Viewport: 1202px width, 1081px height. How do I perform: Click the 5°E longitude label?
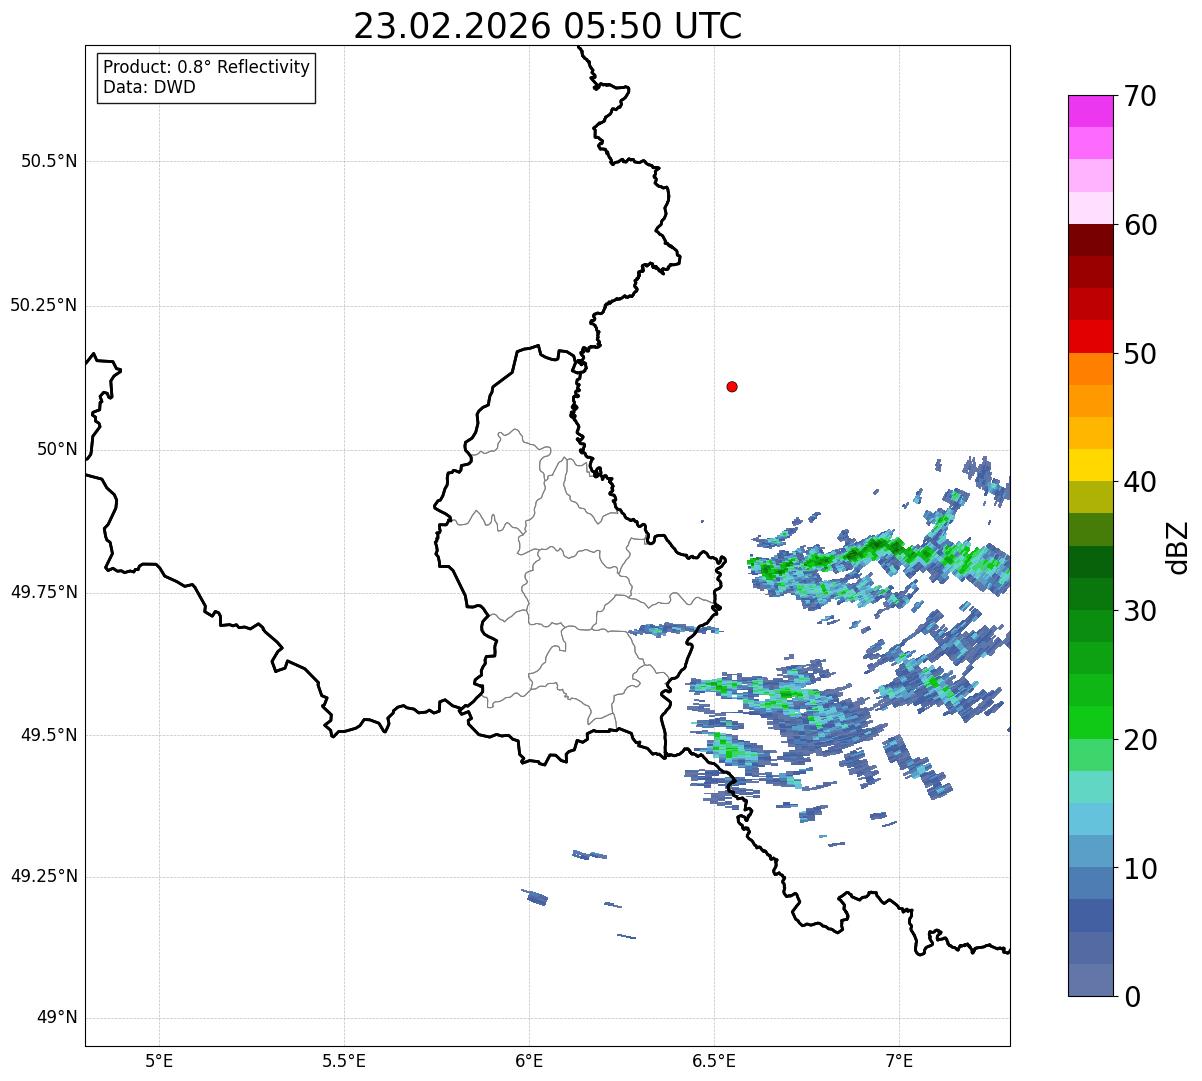point(159,1060)
